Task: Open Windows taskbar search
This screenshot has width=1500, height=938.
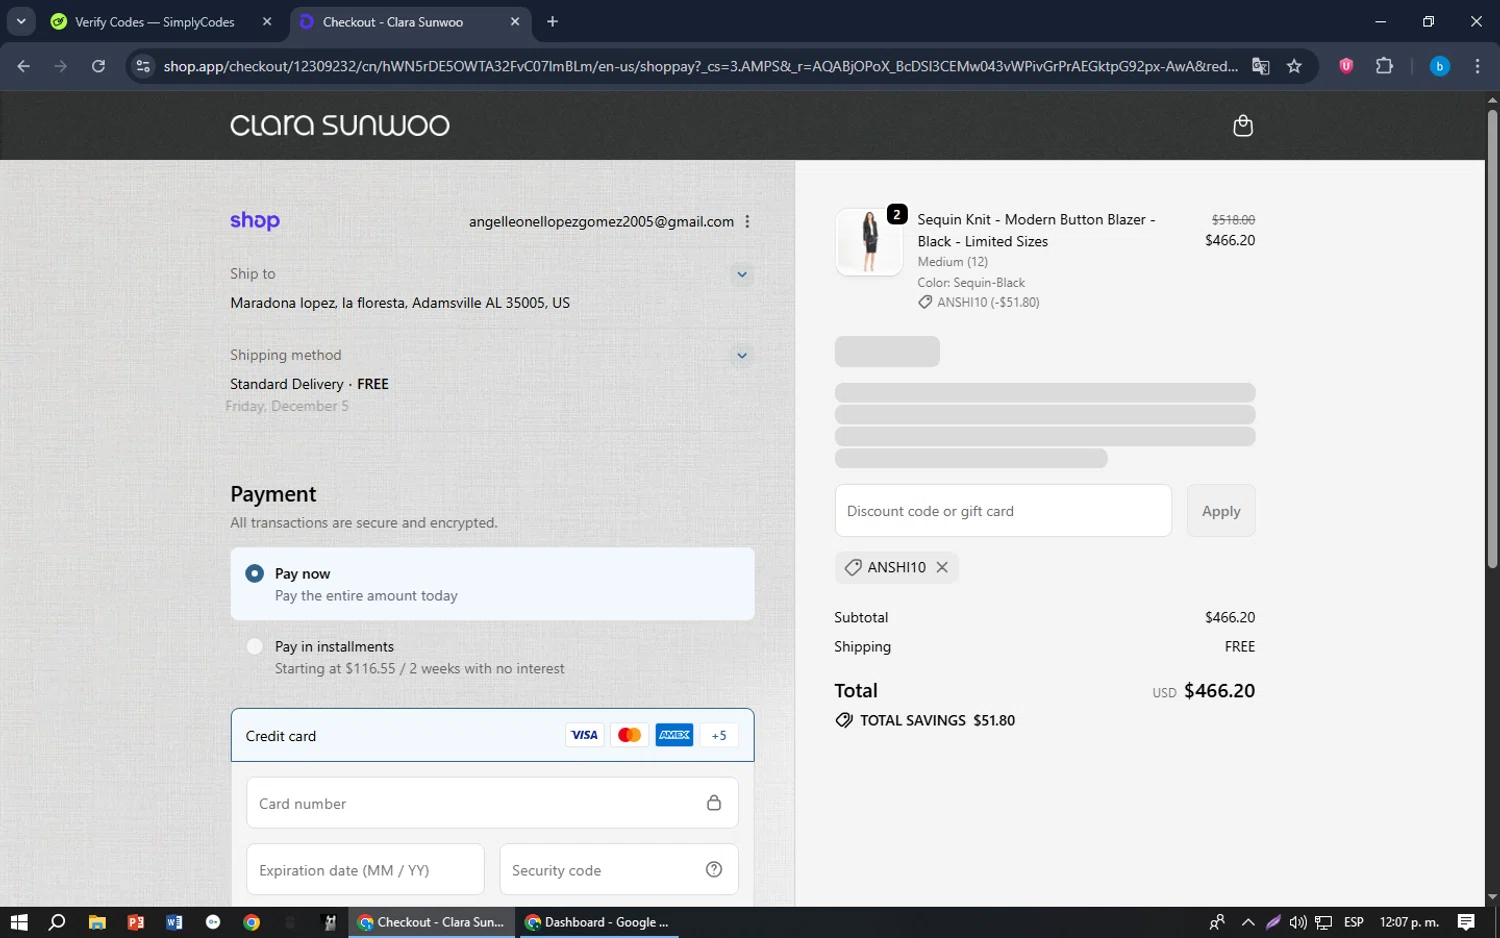Action: click(57, 922)
